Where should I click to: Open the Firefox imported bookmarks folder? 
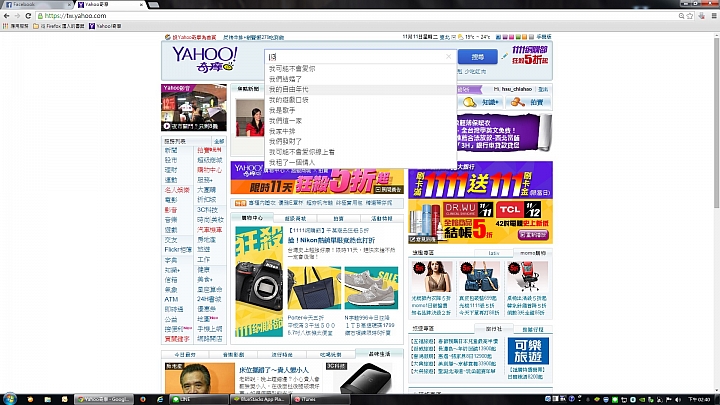[59, 26]
